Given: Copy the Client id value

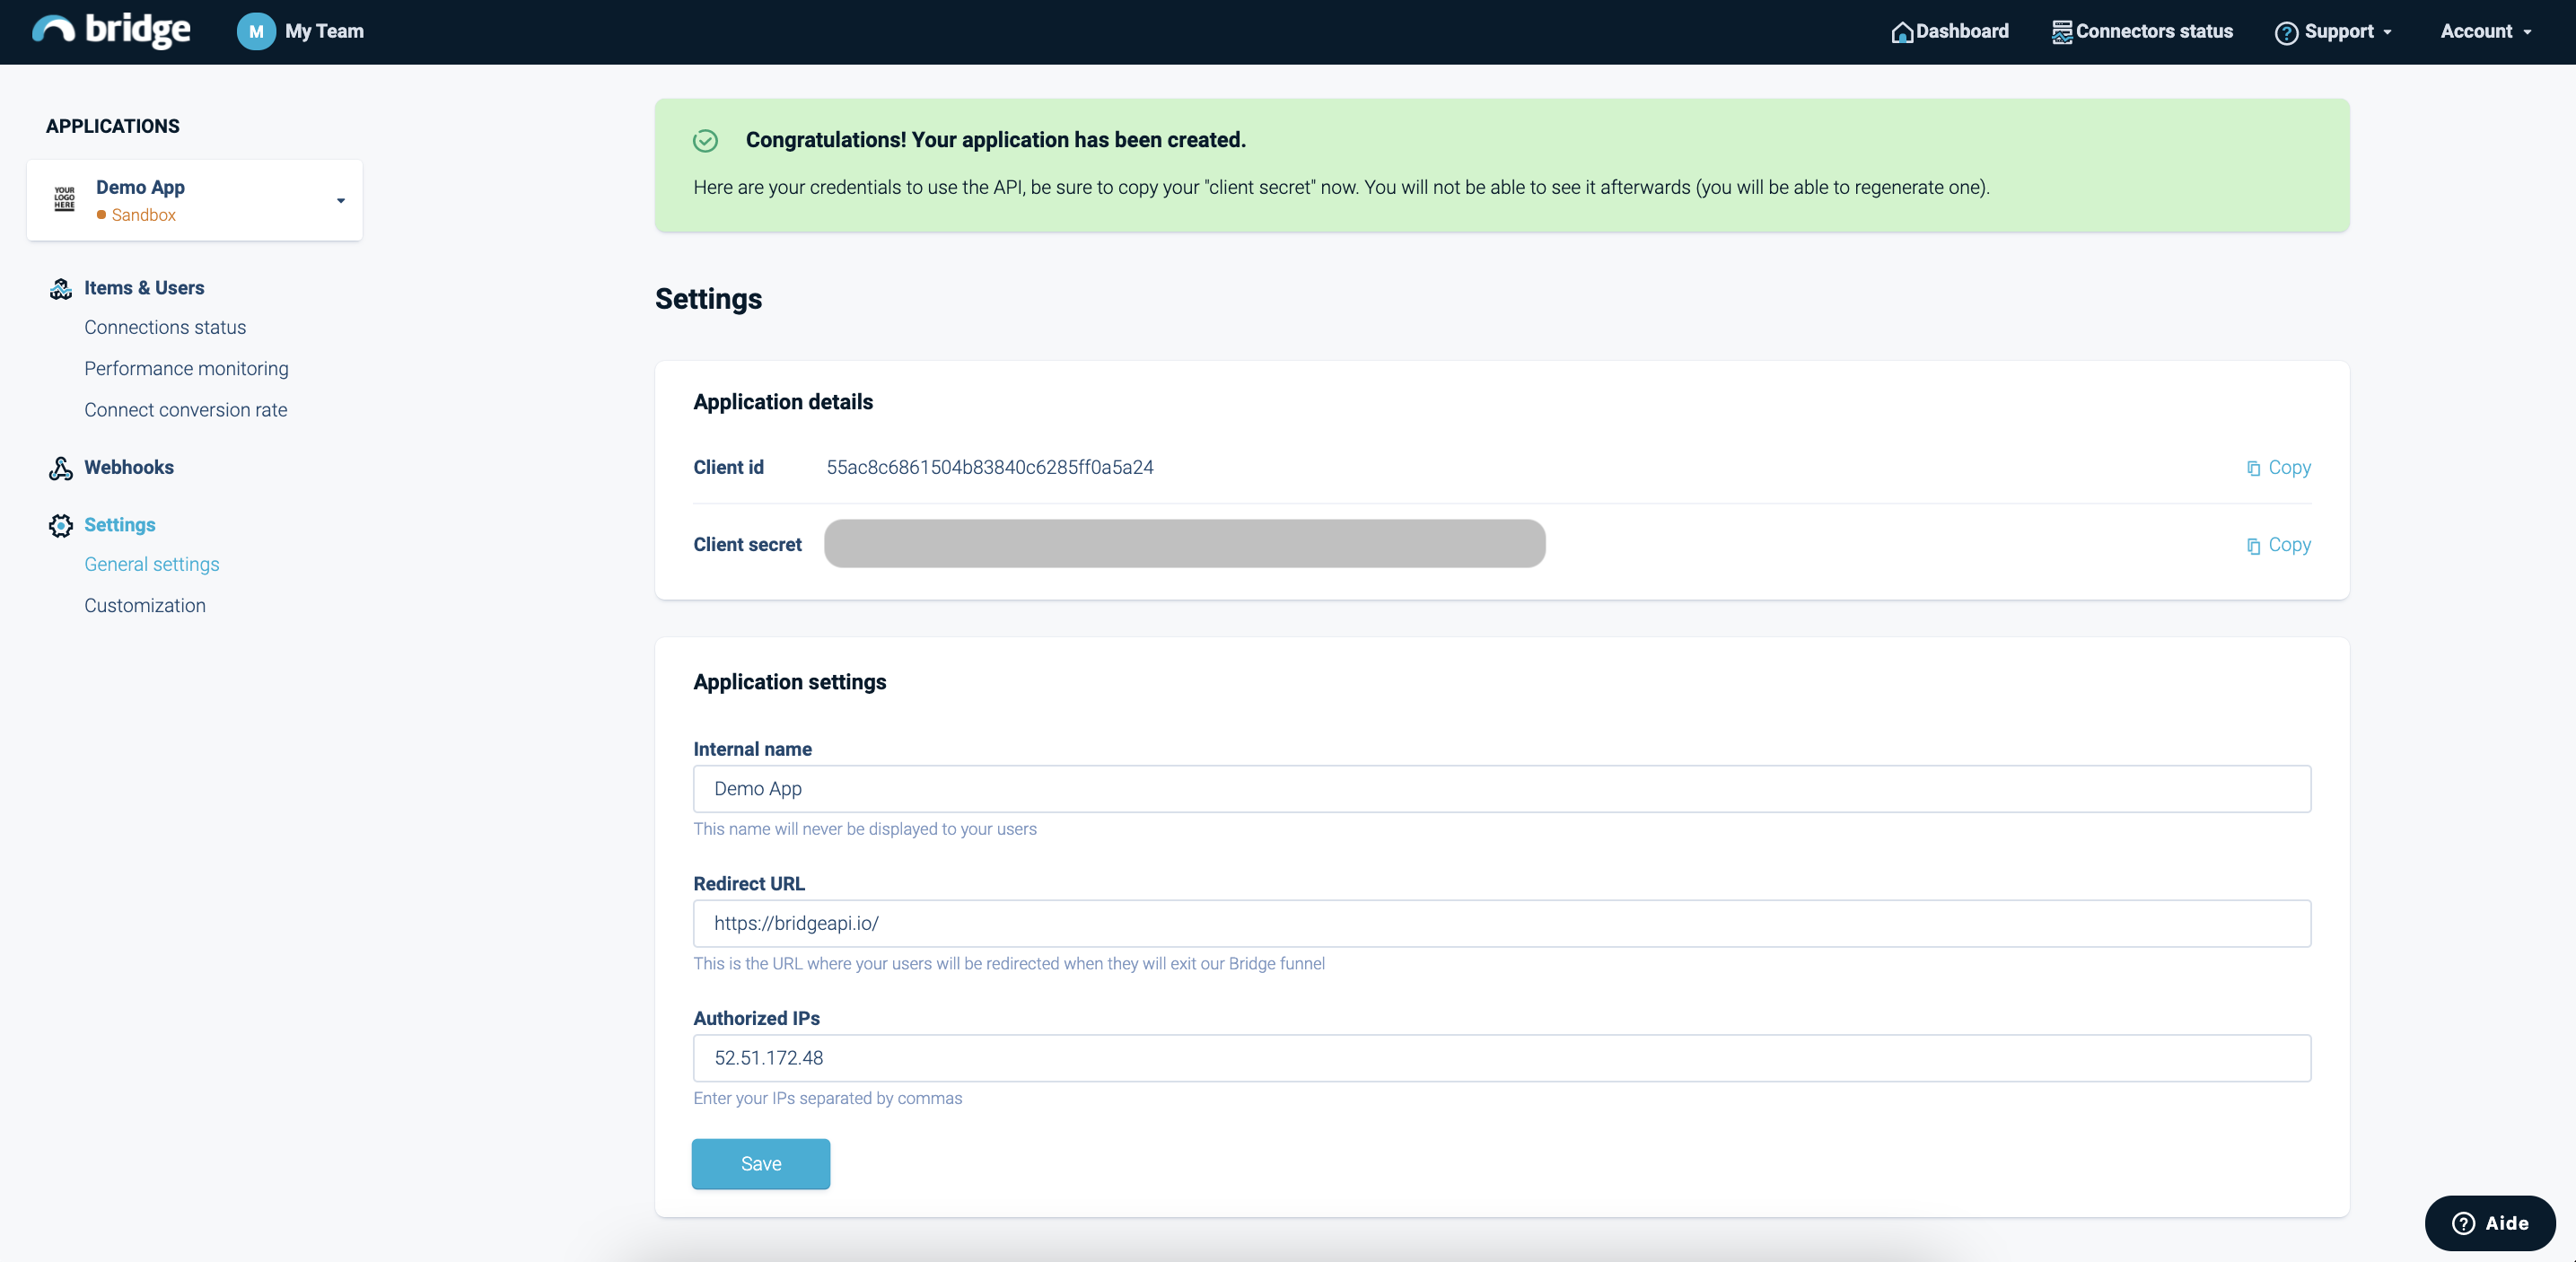Looking at the screenshot, I should [2279, 468].
